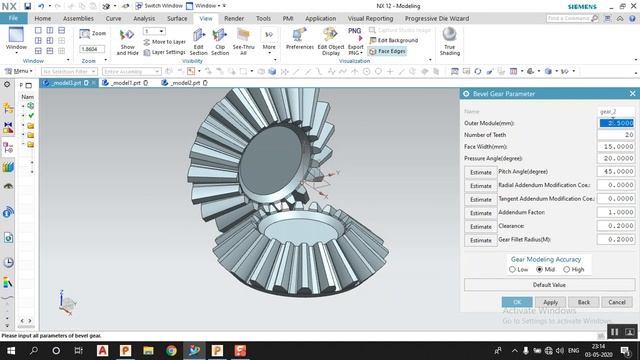Click Back button
Viewport: 640px width, 360px height.
[584, 302]
